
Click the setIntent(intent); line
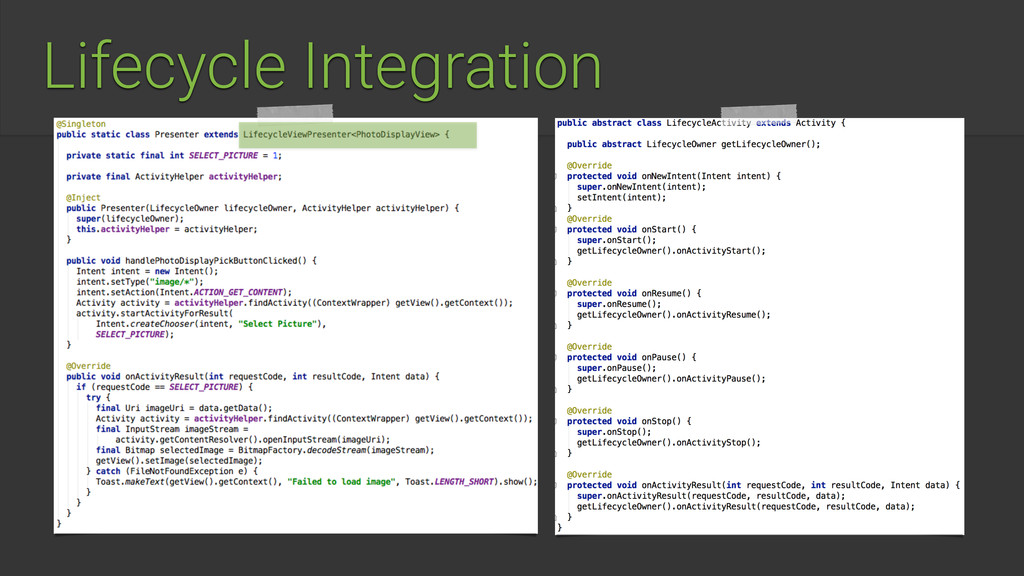pos(622,197)
